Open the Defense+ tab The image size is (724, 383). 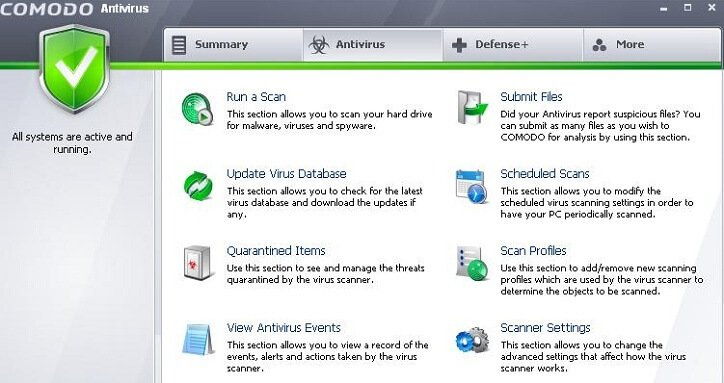point(513,45)
